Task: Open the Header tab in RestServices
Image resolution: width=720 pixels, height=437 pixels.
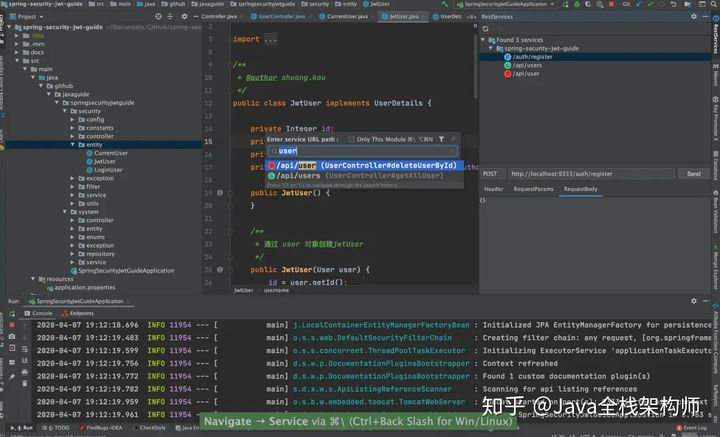Action: (494, 189)
